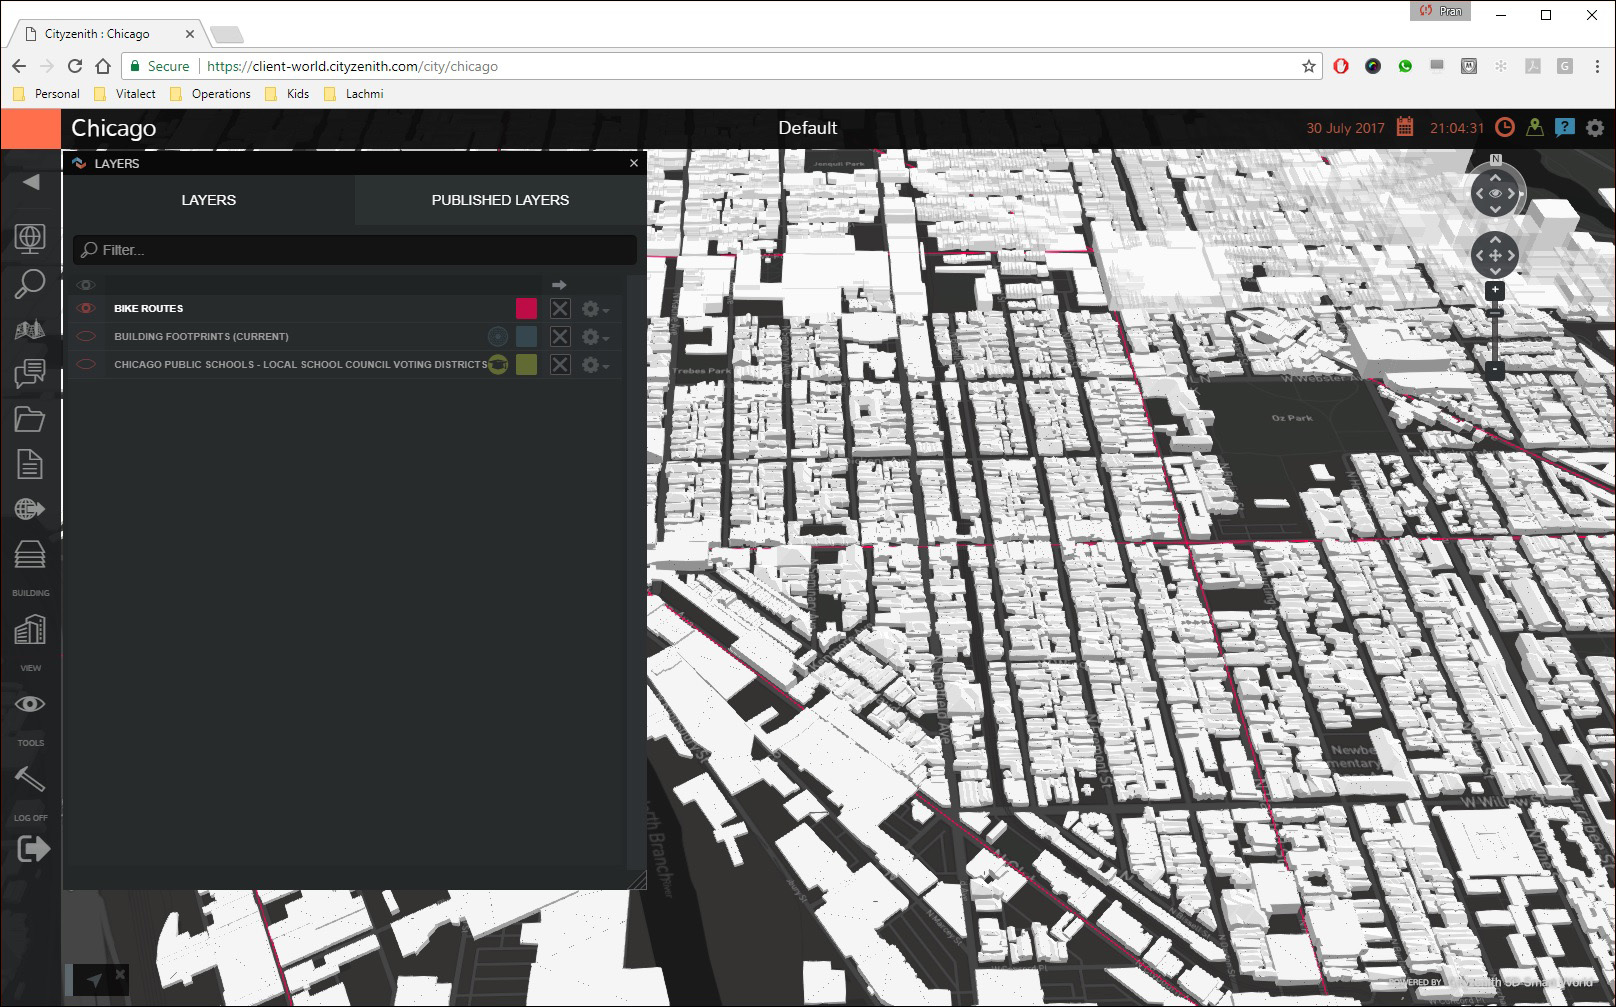Open the stacked layers icon in sidebar
Viewport: 1616px width, 1007px height.
[30, 554]
